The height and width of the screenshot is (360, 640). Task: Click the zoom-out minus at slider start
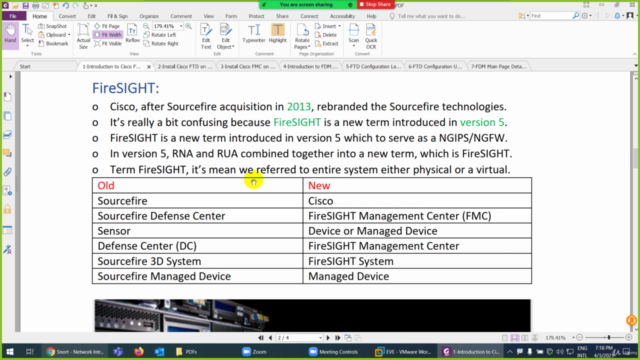(x=580, y=338)
